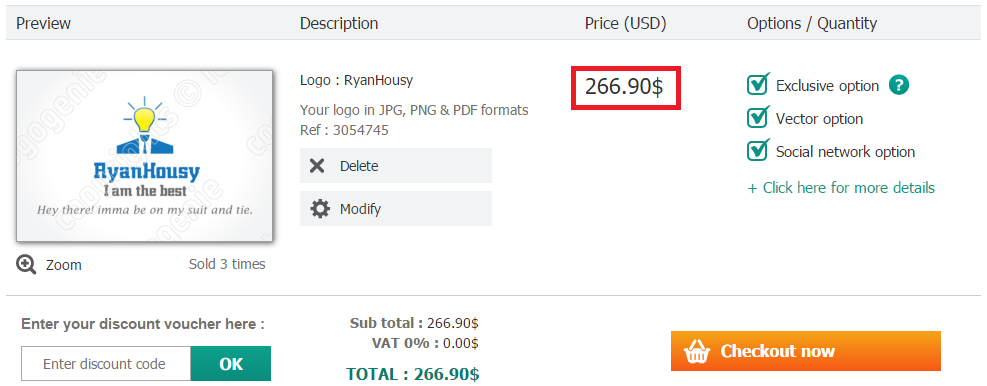Click the Preview column header

tap(43, 23)
